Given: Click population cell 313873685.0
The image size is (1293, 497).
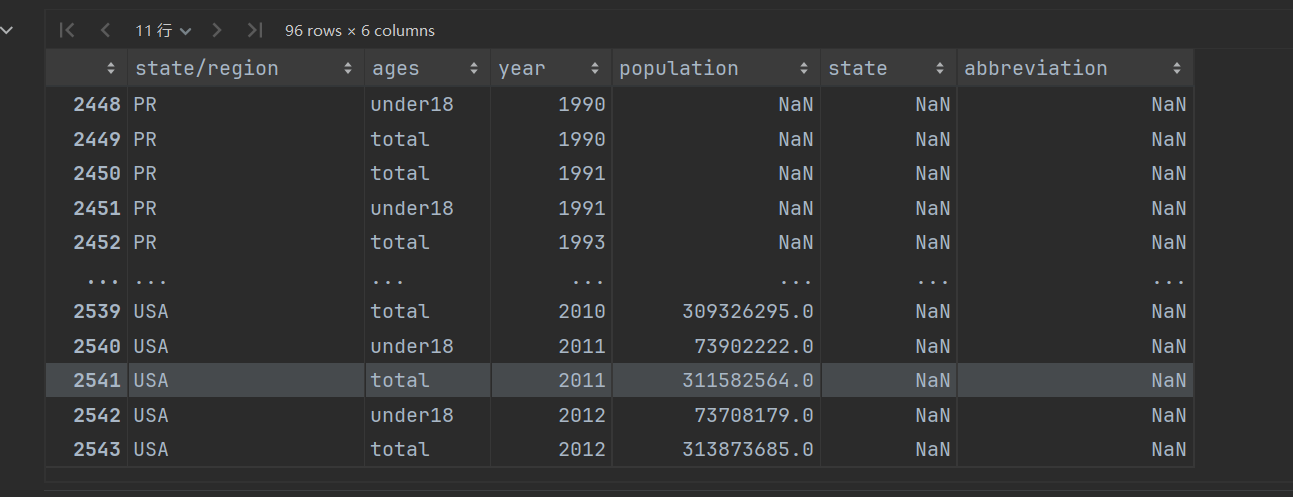Looking at the screenshot, I should pos(748,450).
